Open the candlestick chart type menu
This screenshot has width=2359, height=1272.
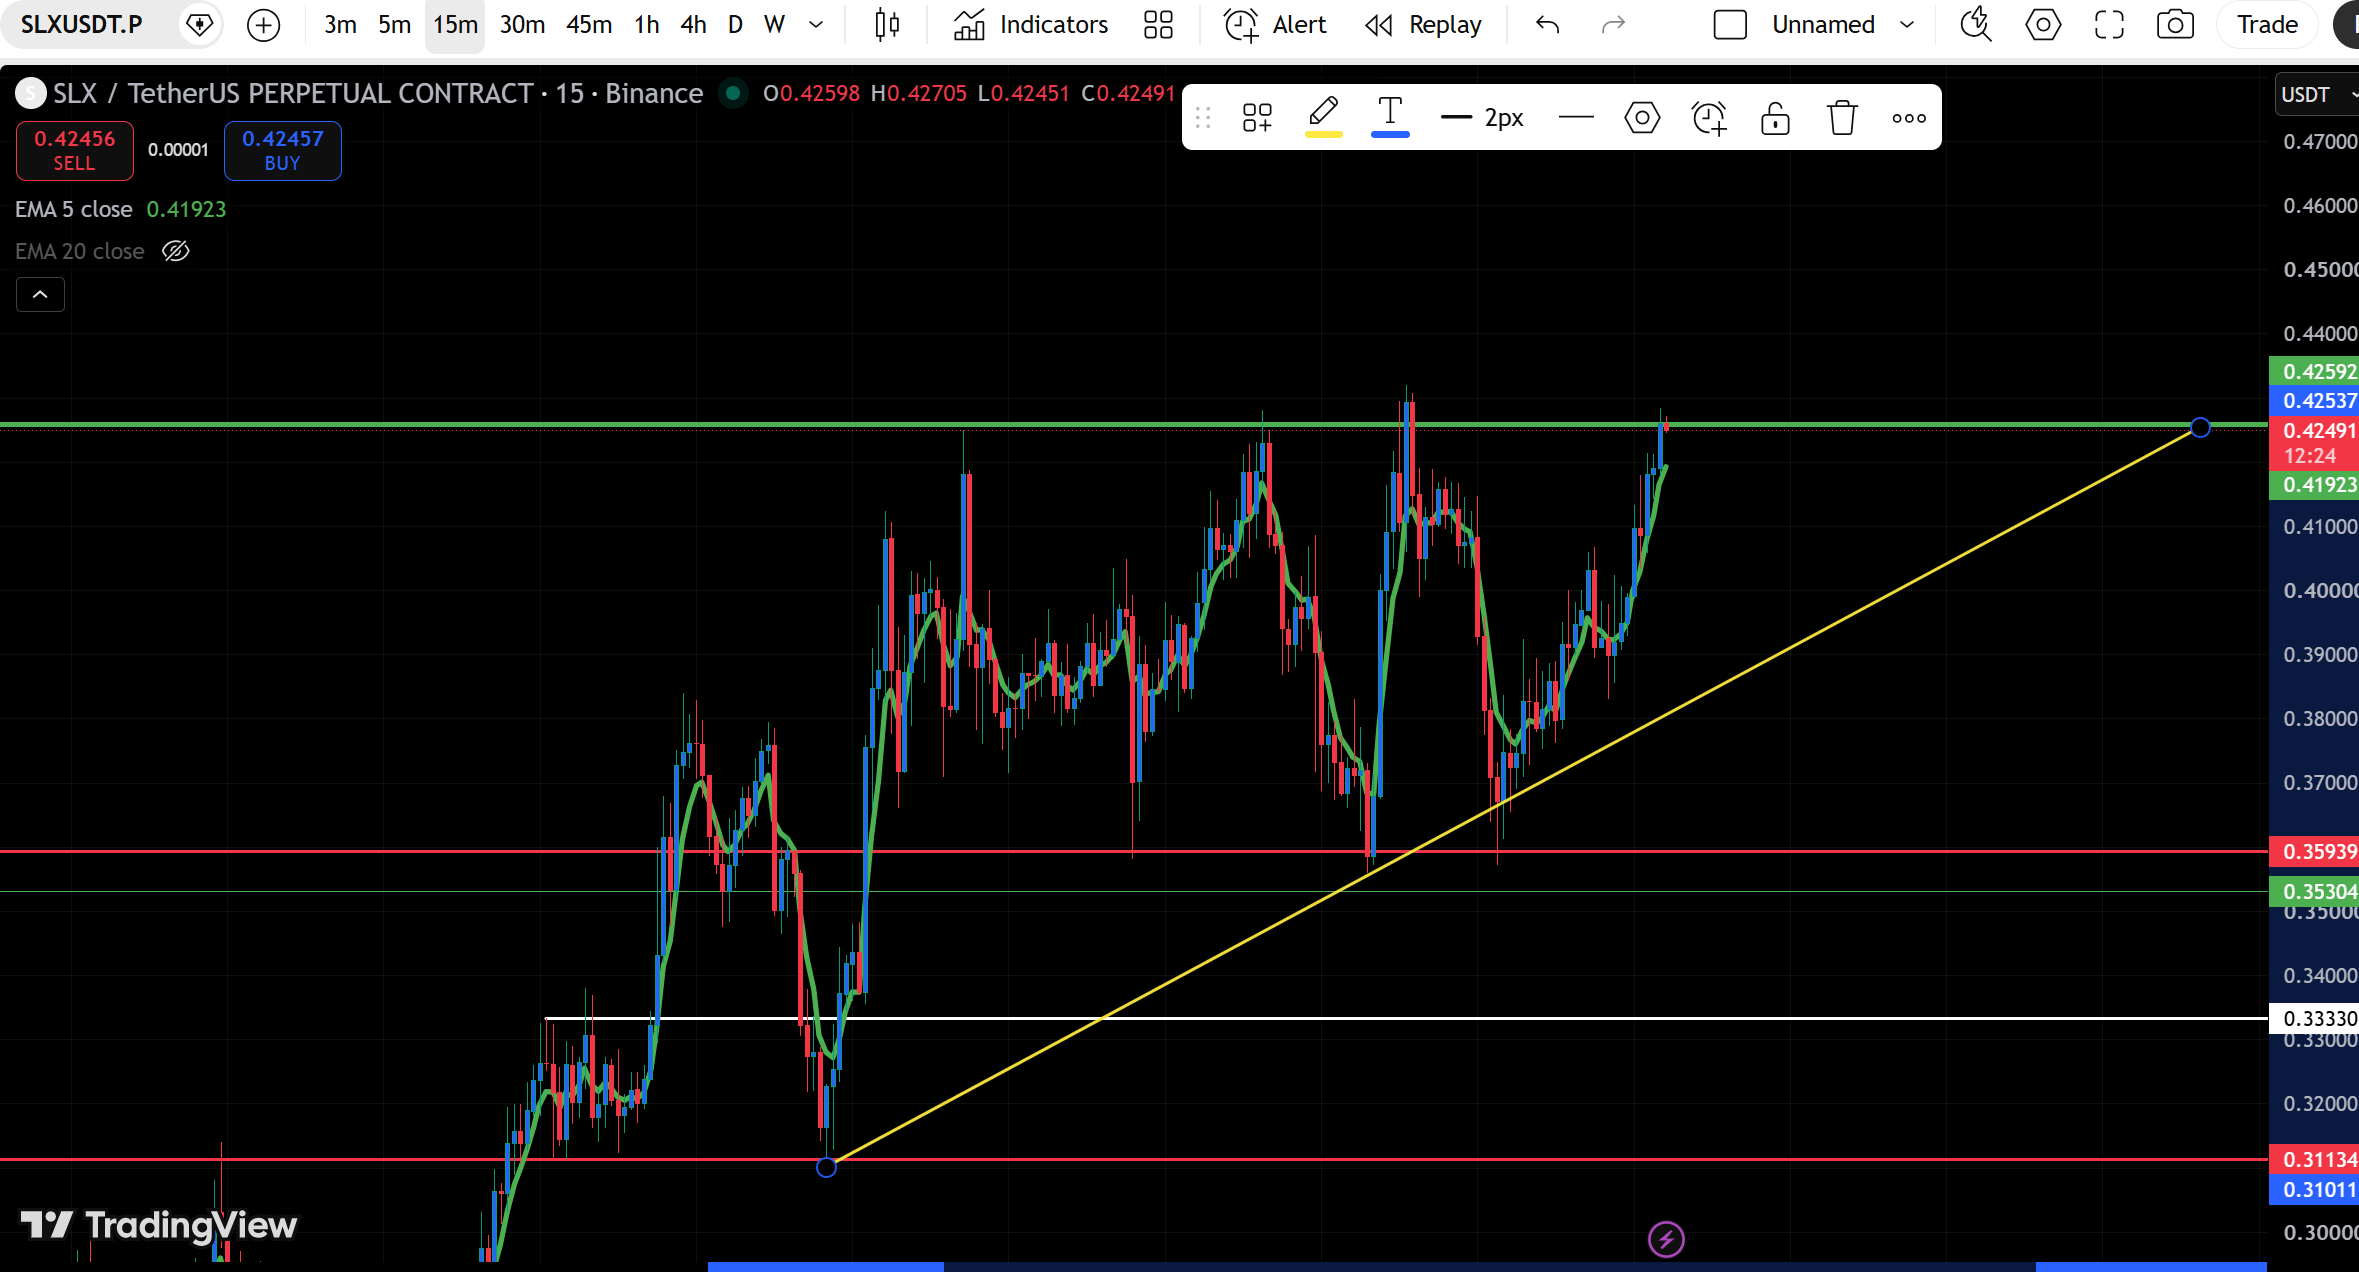887,25
